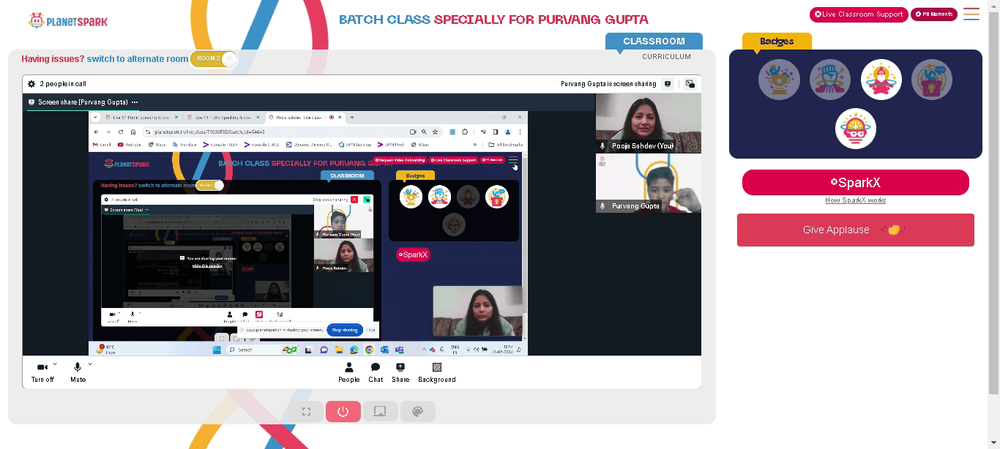Mute the microphone
Image resolution: width=1000 pixels, height=449 pixels.
tap(78, 372)
